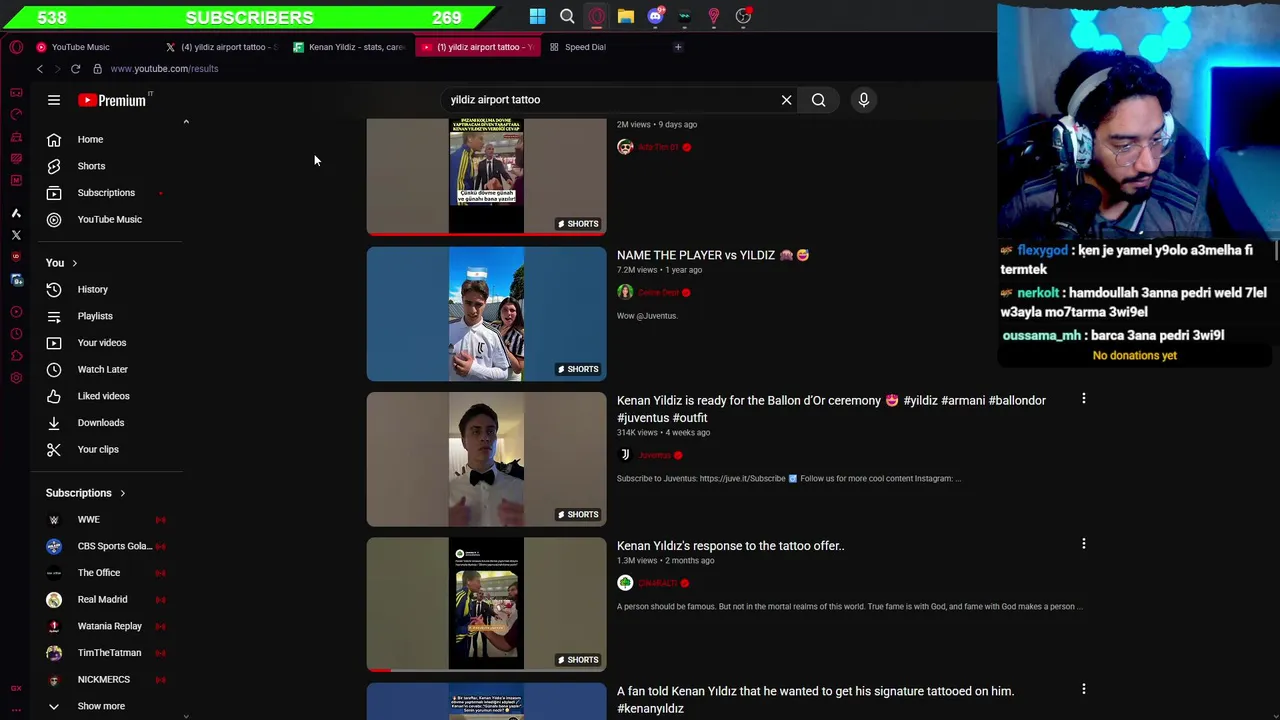The height and width of the screenshot is (720, 1280).
Task: Open Windows taskbar search
Action: pos(567,16)
